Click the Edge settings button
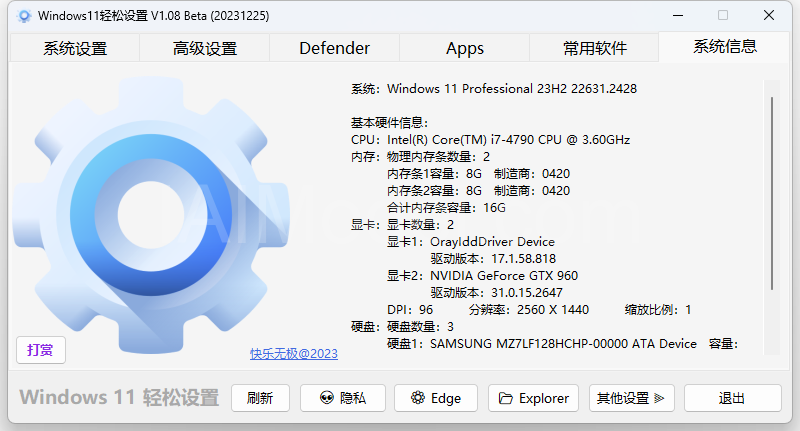Viewport: 800px width, 431px height. pyautogui.click(x=436, y=398)
